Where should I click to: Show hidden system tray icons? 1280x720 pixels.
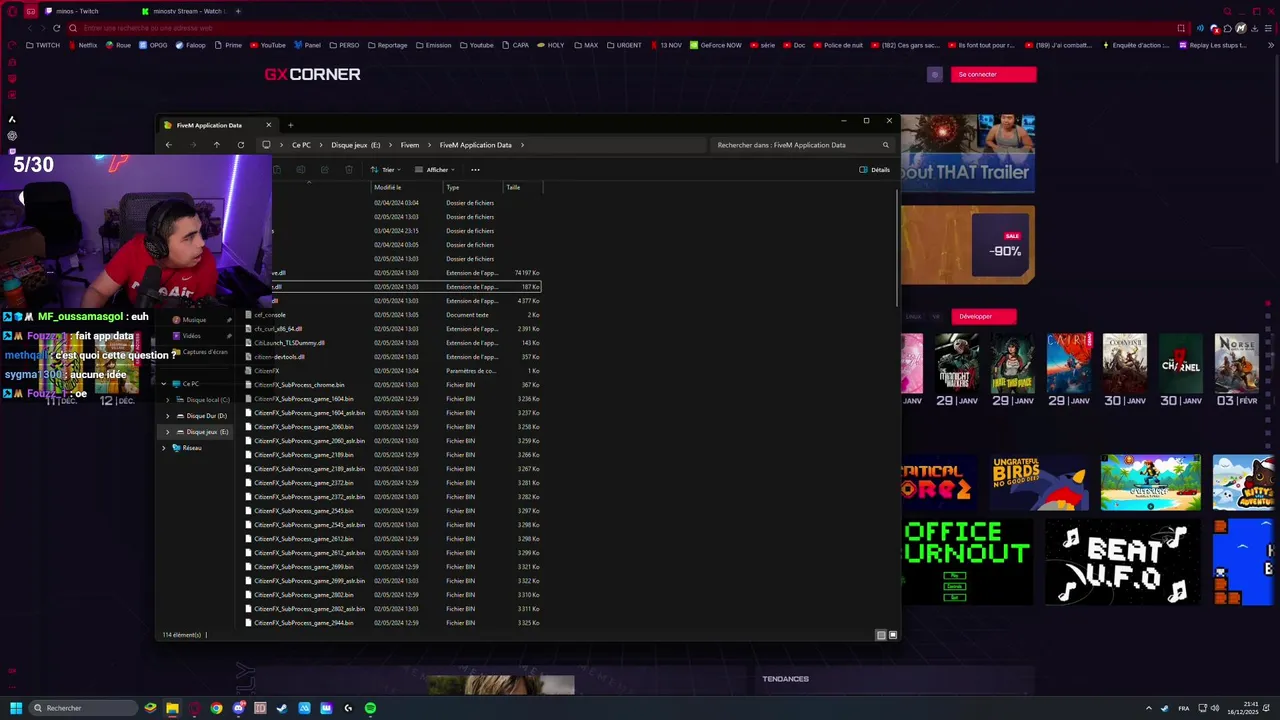[x=1148, y=708]
